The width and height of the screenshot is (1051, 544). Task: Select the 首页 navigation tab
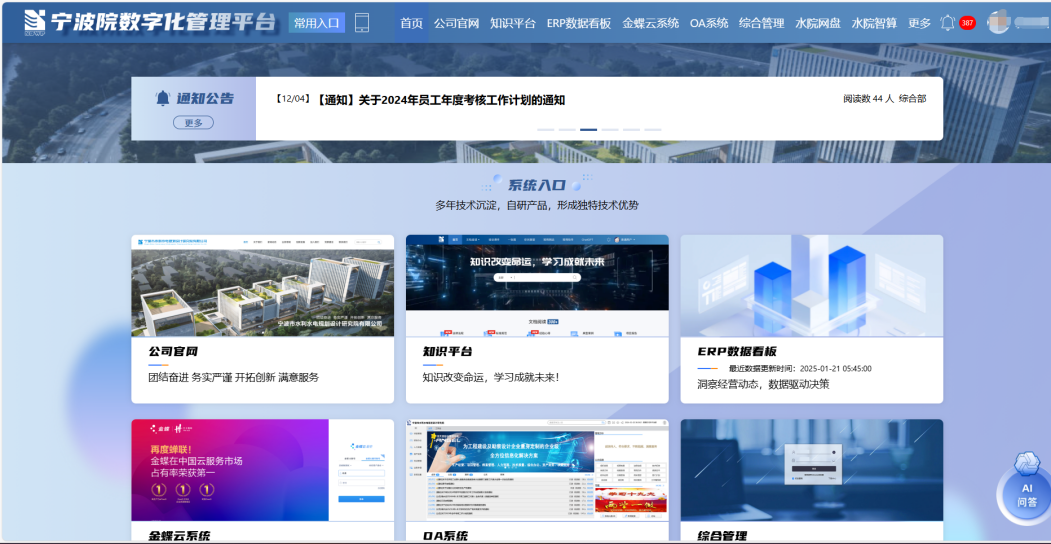(411, 23)
